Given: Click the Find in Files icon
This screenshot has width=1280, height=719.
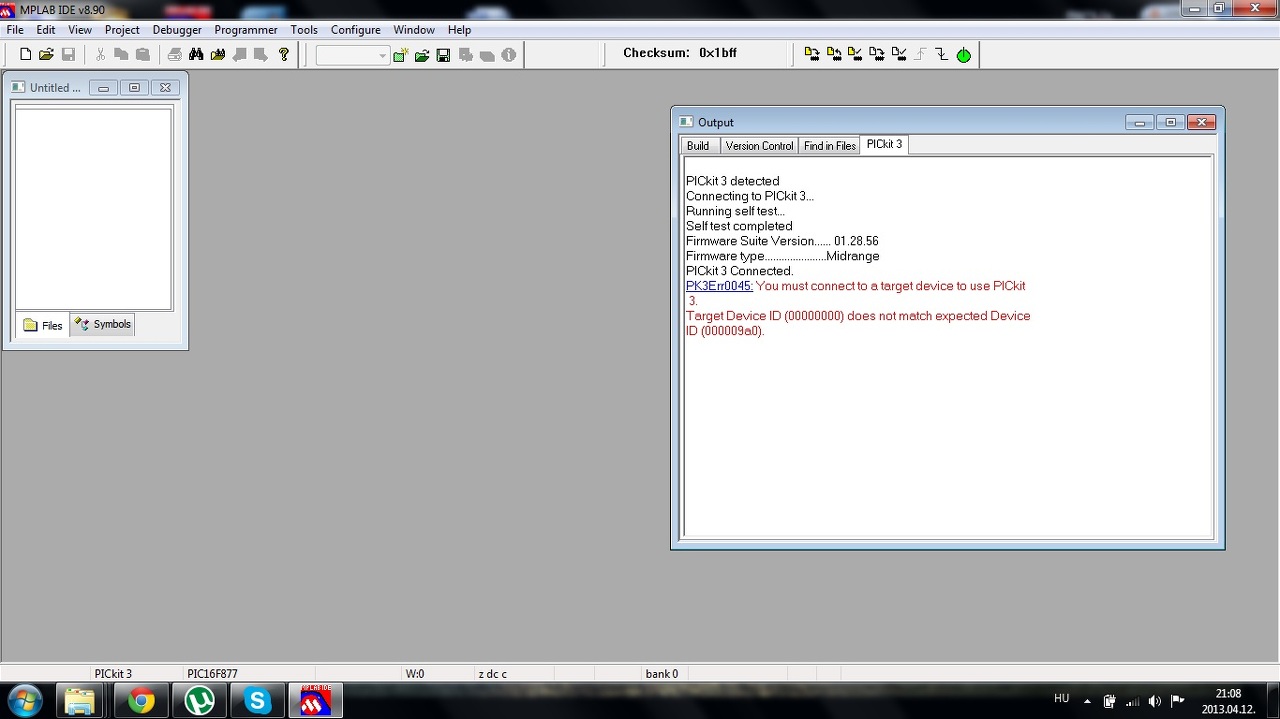Looking at the screenshot, I should click(218, 55).
